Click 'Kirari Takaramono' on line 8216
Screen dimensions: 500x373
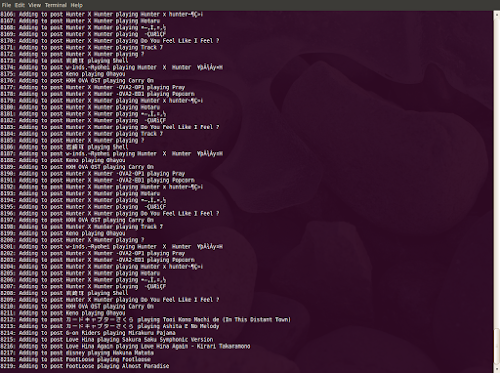pyautogui.click(x=223, y=346)
